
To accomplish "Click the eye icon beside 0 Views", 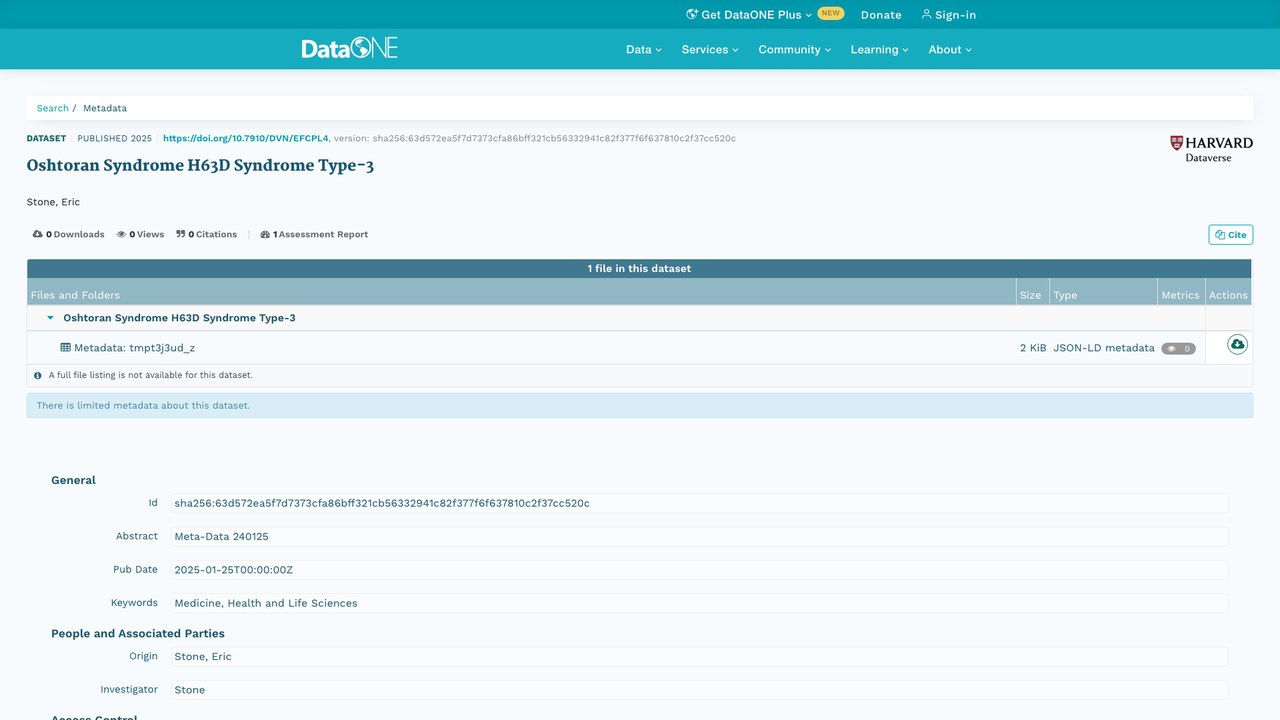I will point(121,234).
